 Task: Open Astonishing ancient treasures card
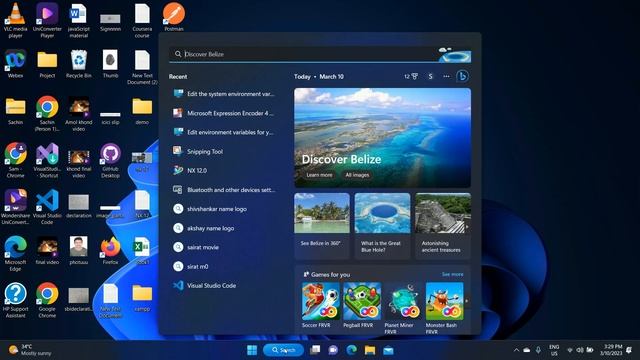pos(442,226)
